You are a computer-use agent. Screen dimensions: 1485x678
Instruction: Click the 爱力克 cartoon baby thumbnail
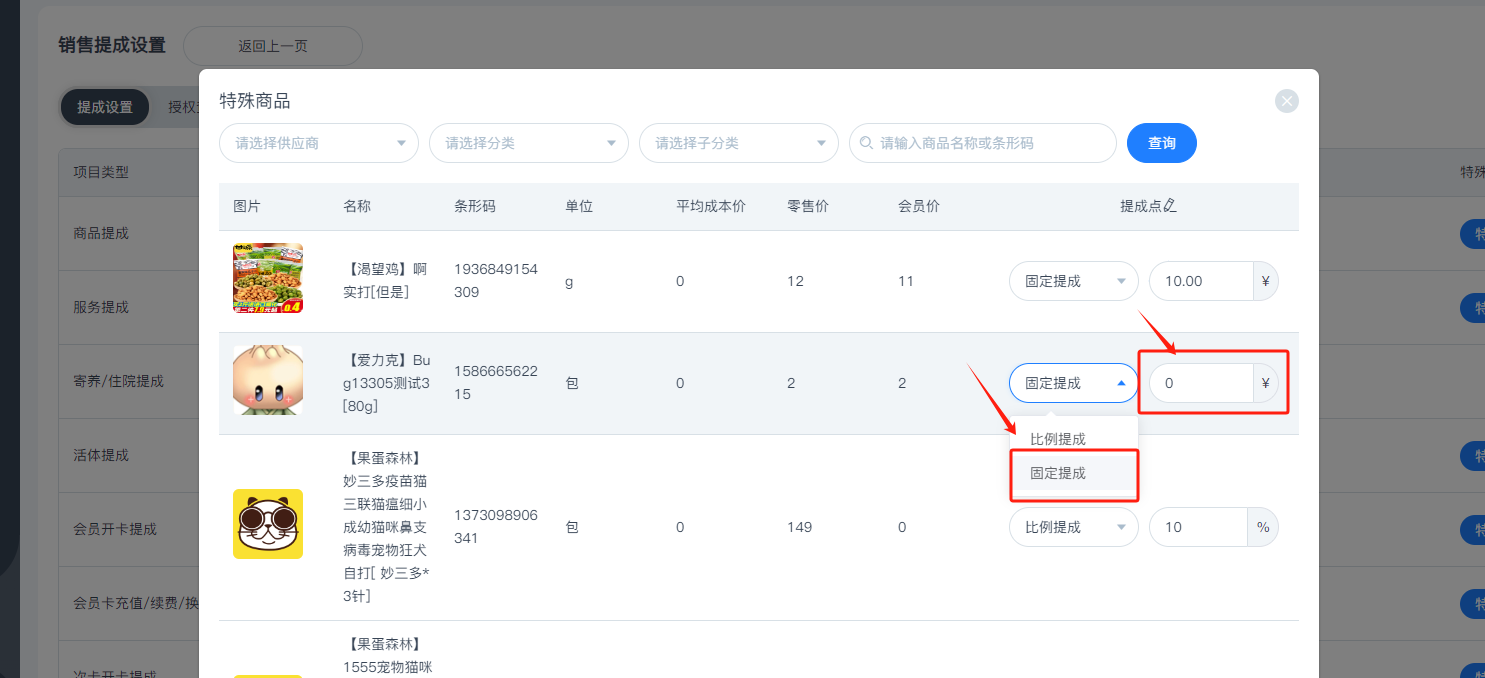(268, 380)
